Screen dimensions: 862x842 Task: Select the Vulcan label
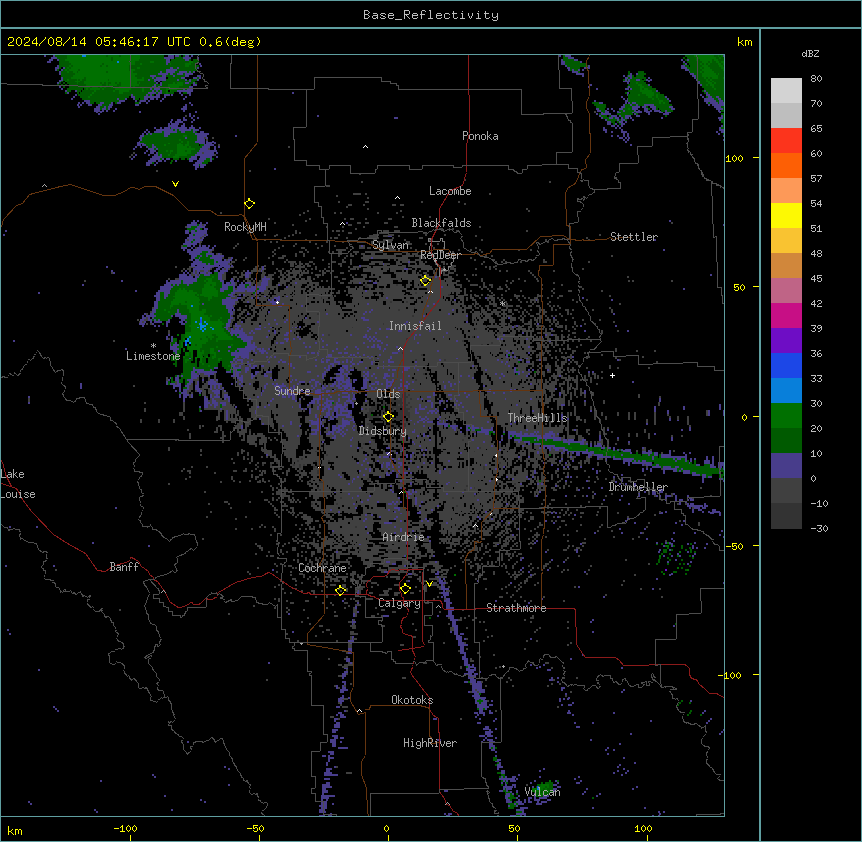click(542, 792)
